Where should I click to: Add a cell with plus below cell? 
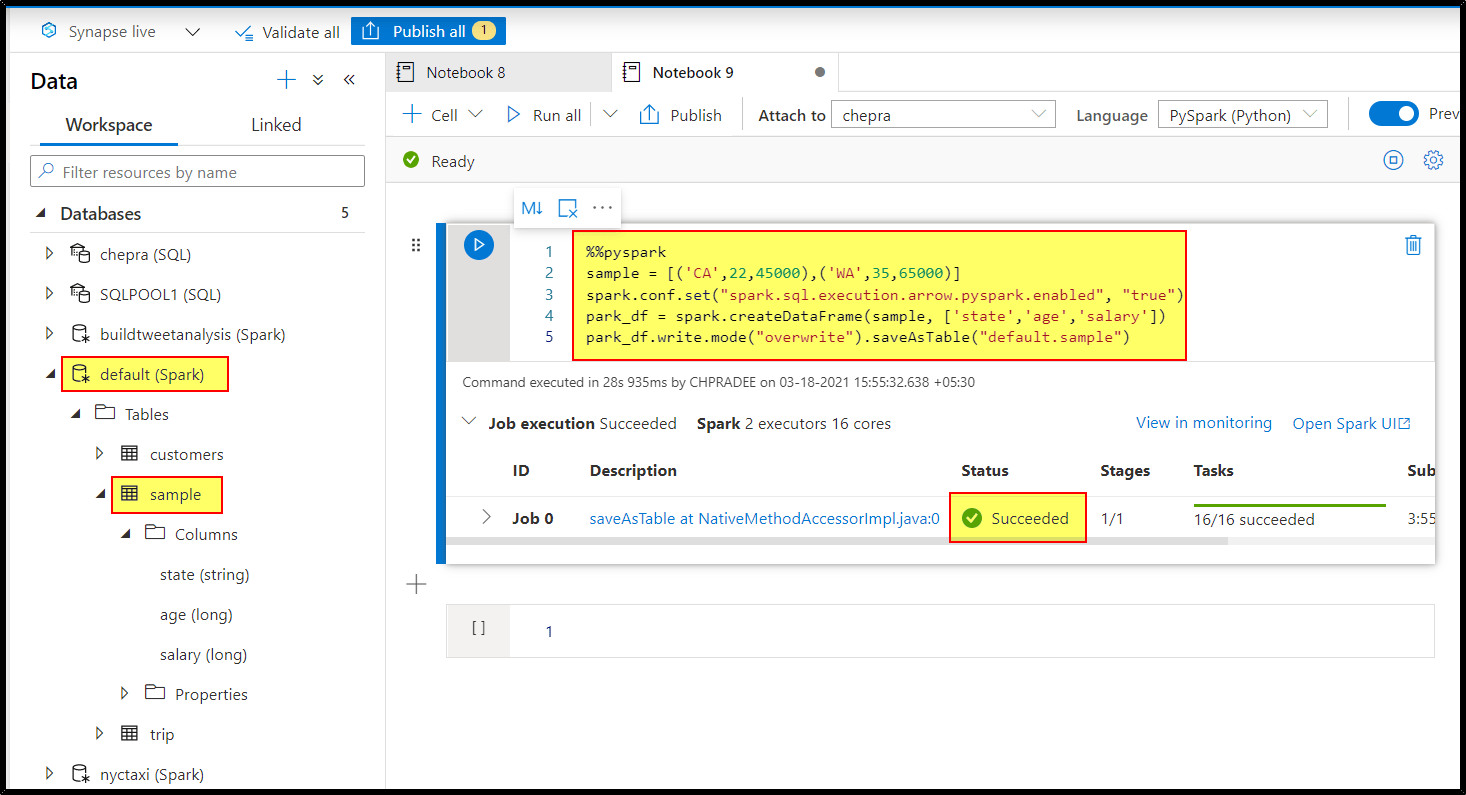[x=416, y=585]
